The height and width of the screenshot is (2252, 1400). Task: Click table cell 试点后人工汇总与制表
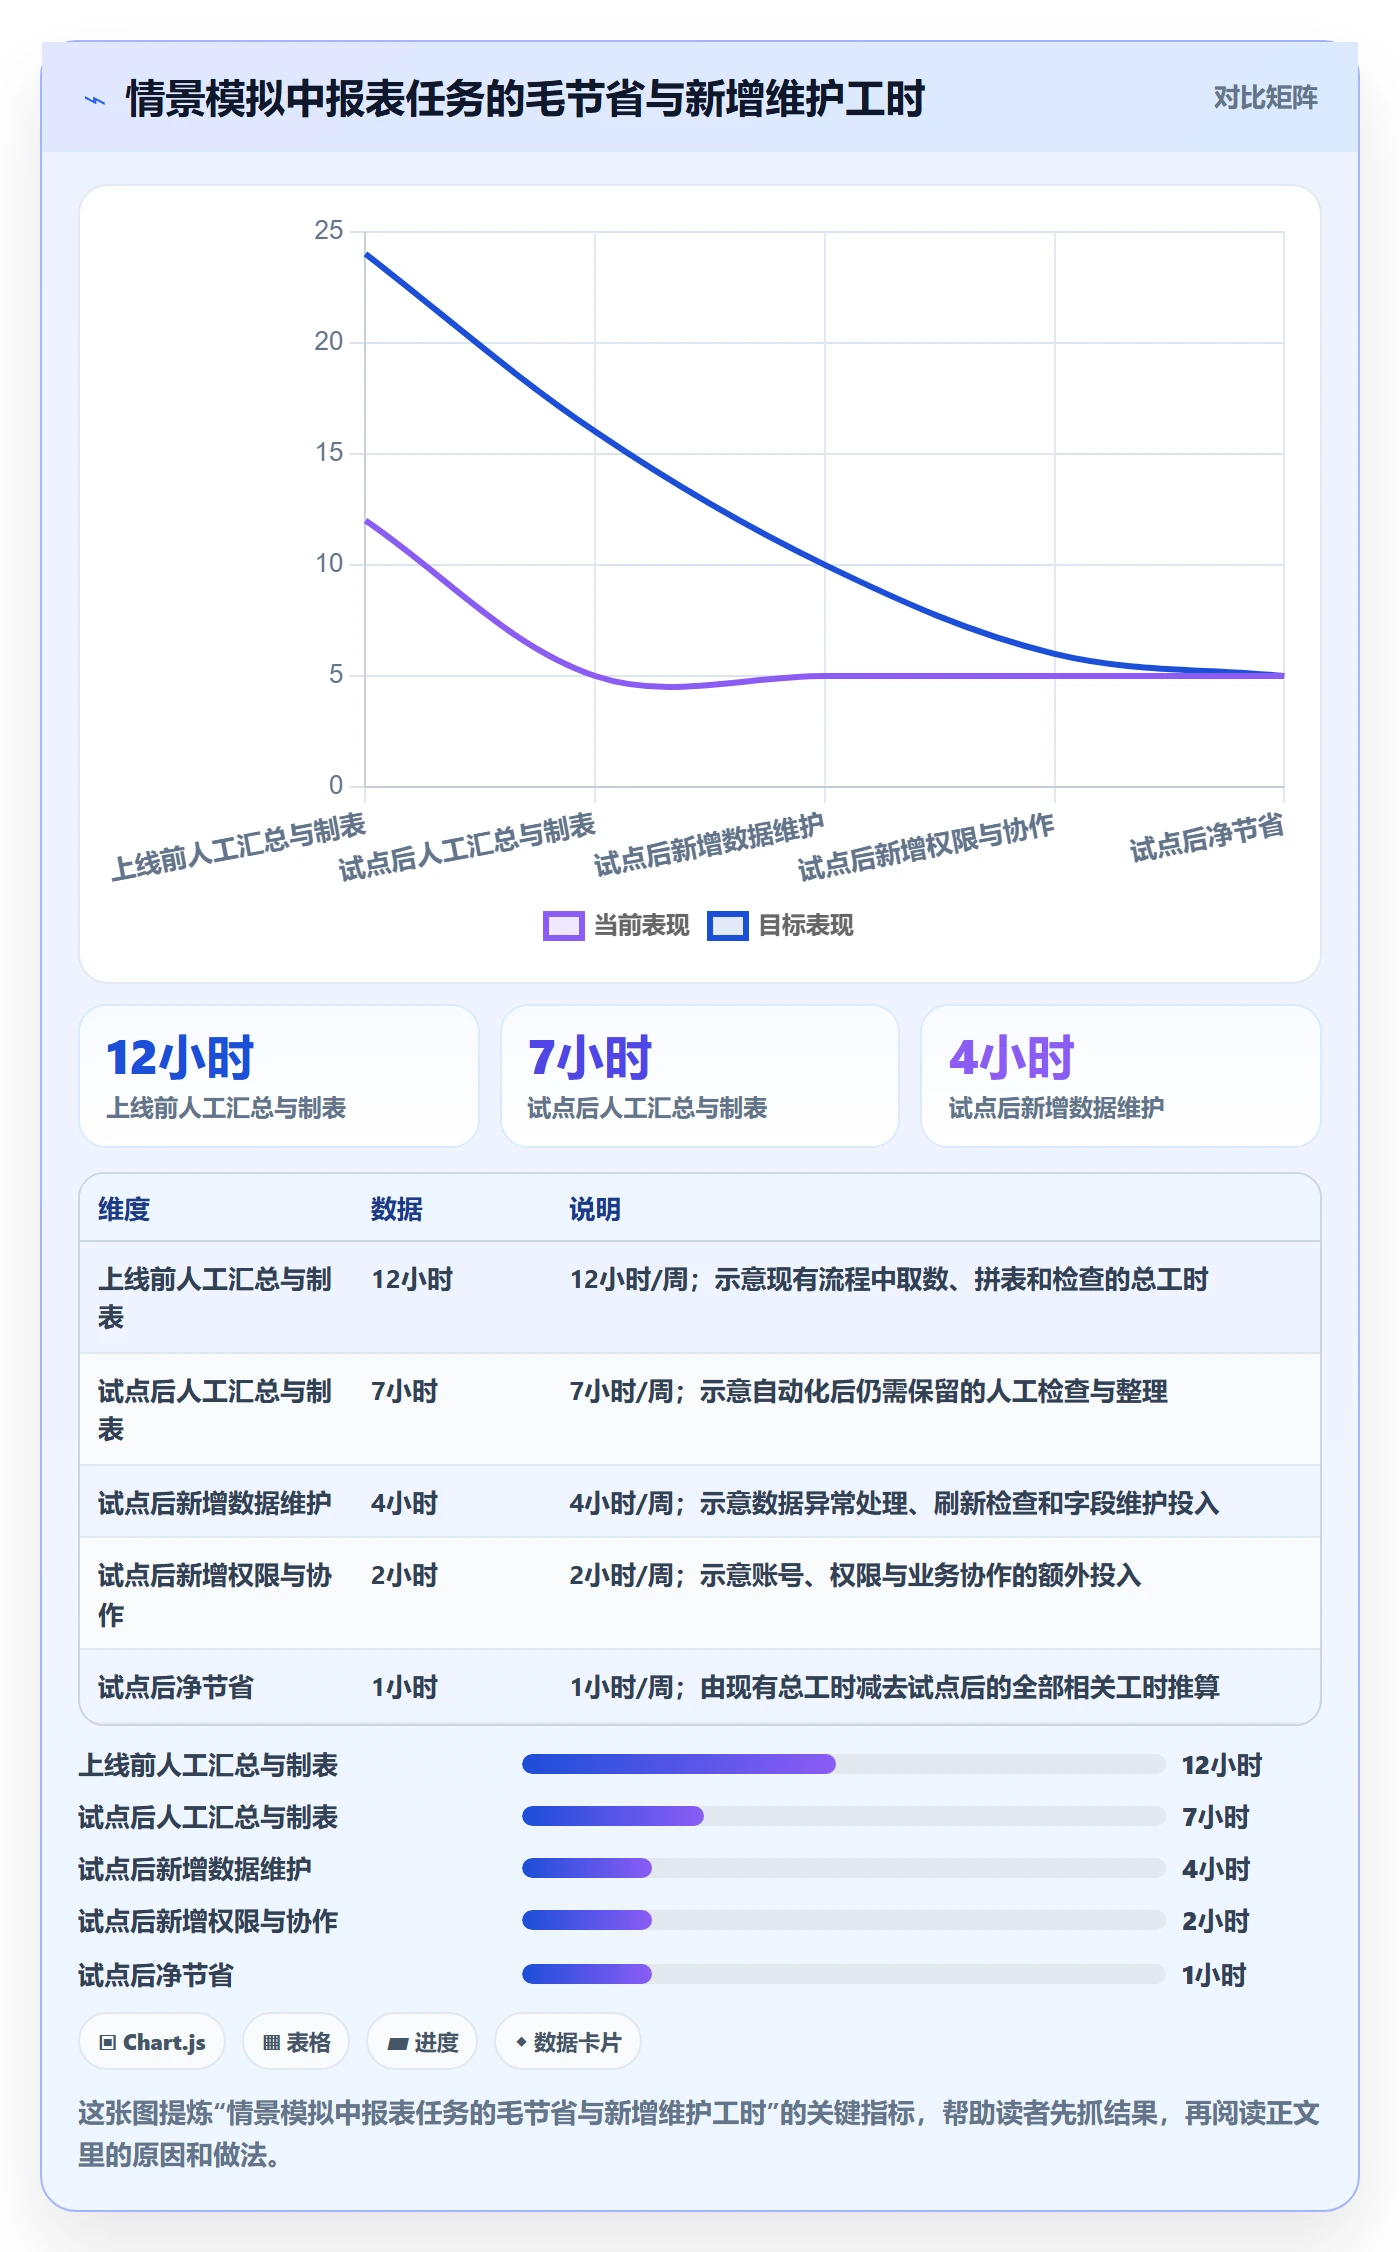(215, 1410)
